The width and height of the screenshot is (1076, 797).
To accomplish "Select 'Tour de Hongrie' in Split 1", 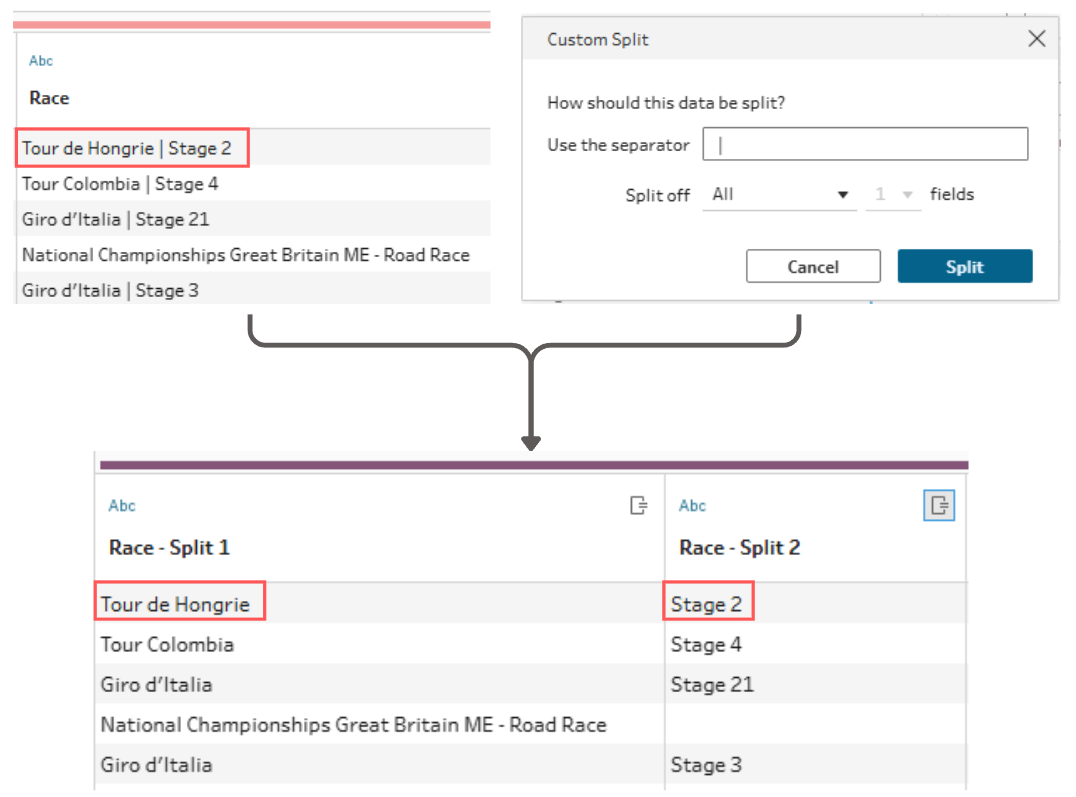I will (175, 604).
